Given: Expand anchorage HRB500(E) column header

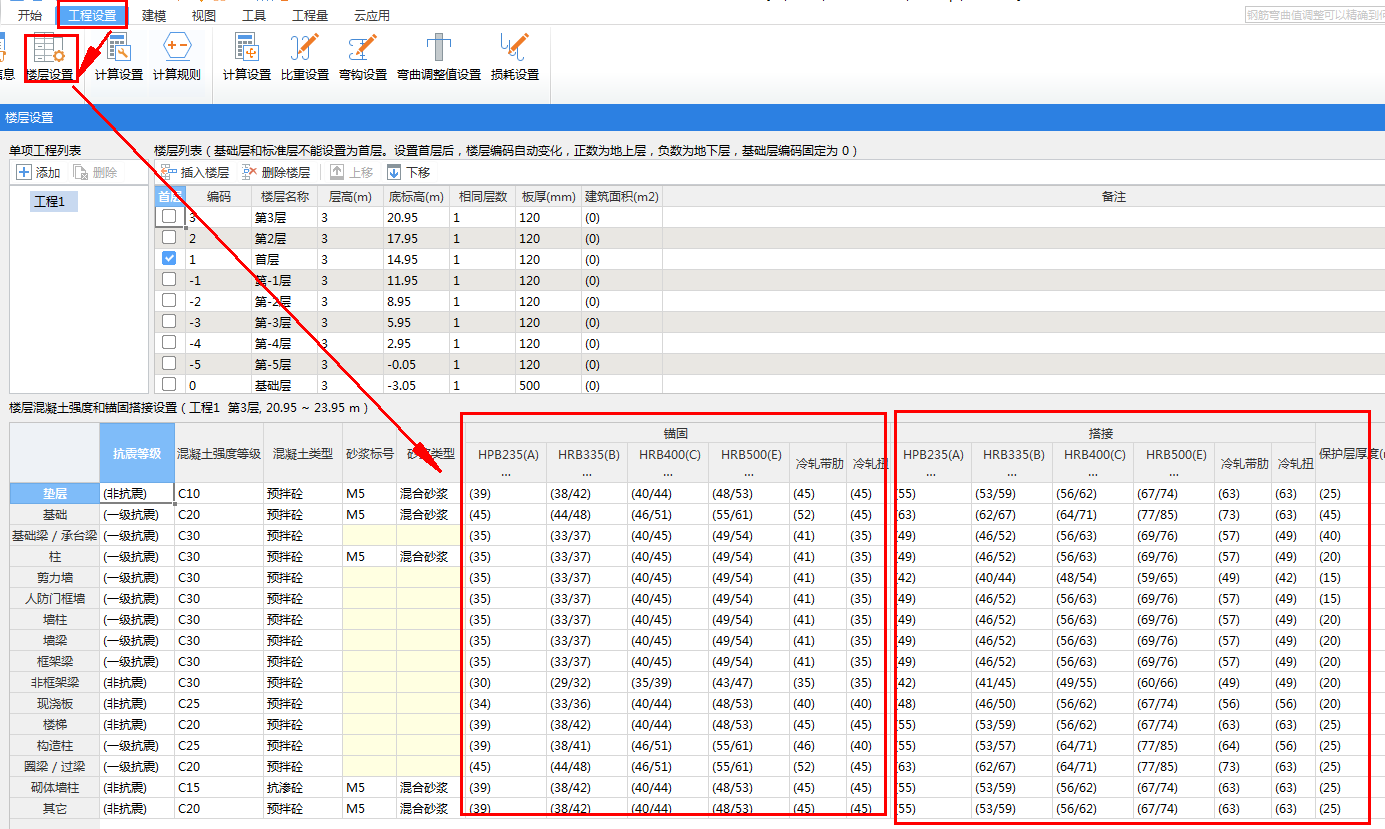Looking at the screenshot, I should coord(750,463).
